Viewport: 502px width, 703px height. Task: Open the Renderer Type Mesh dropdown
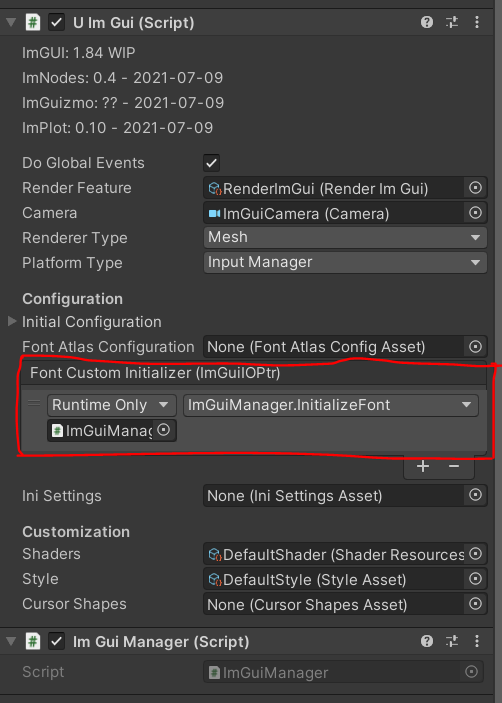point(345,237)
